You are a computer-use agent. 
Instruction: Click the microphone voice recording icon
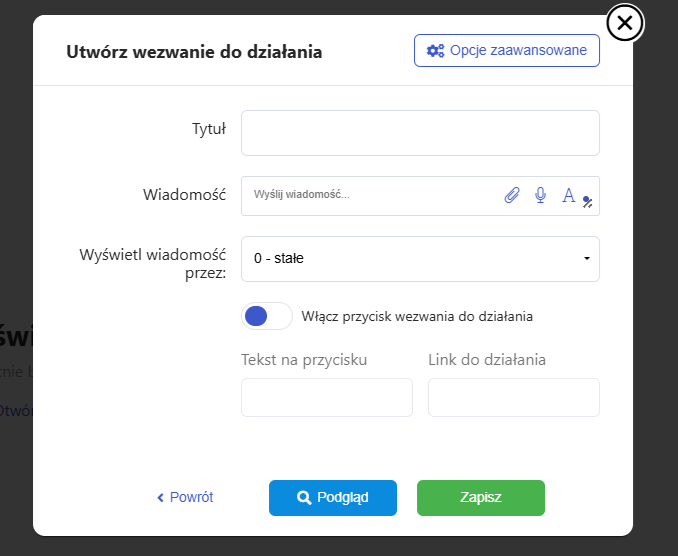pyautogui.click(x=540, y=195)
